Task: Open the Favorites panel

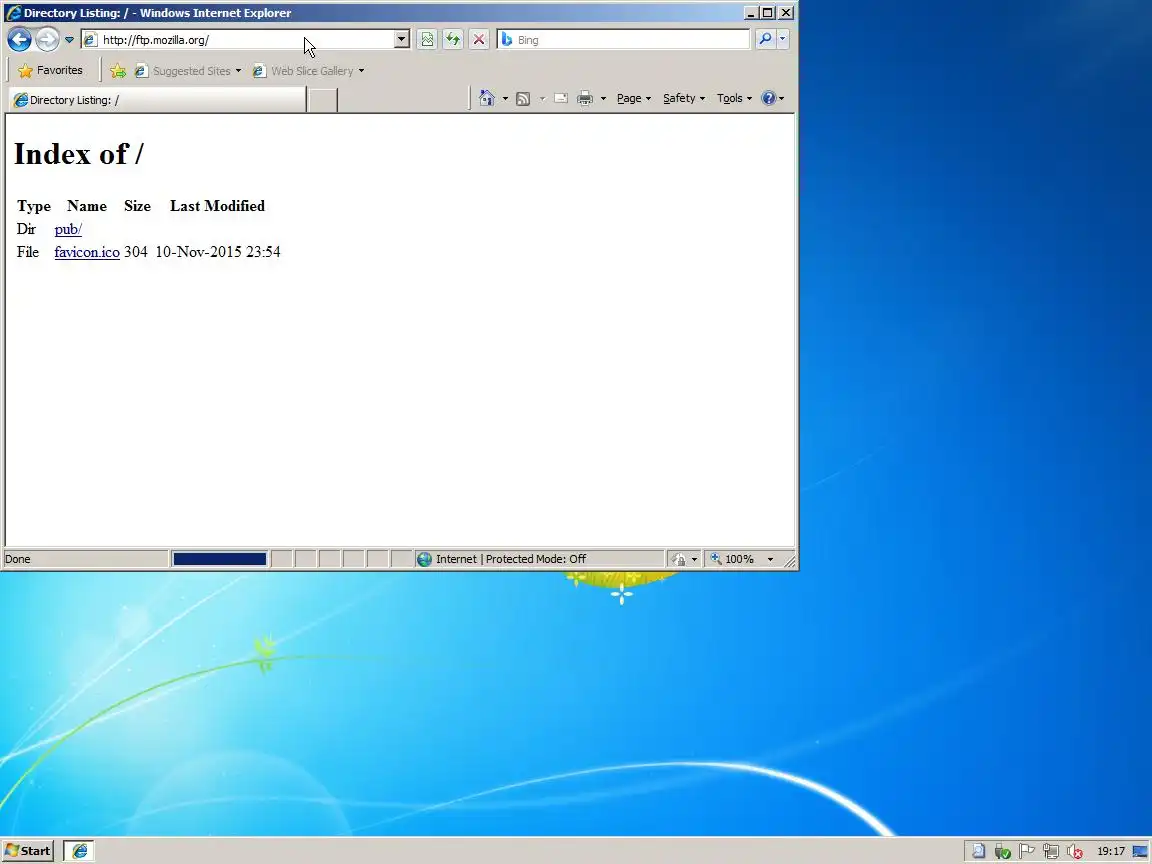Action: coord(50,71)
